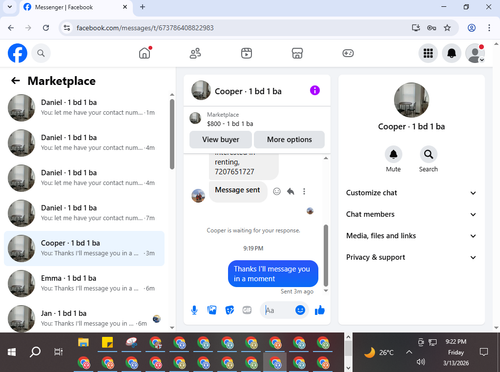Open the Daniel conversation from 7m ago
The width and height of the screenshot is (500, 372).
tap(84, 213)
